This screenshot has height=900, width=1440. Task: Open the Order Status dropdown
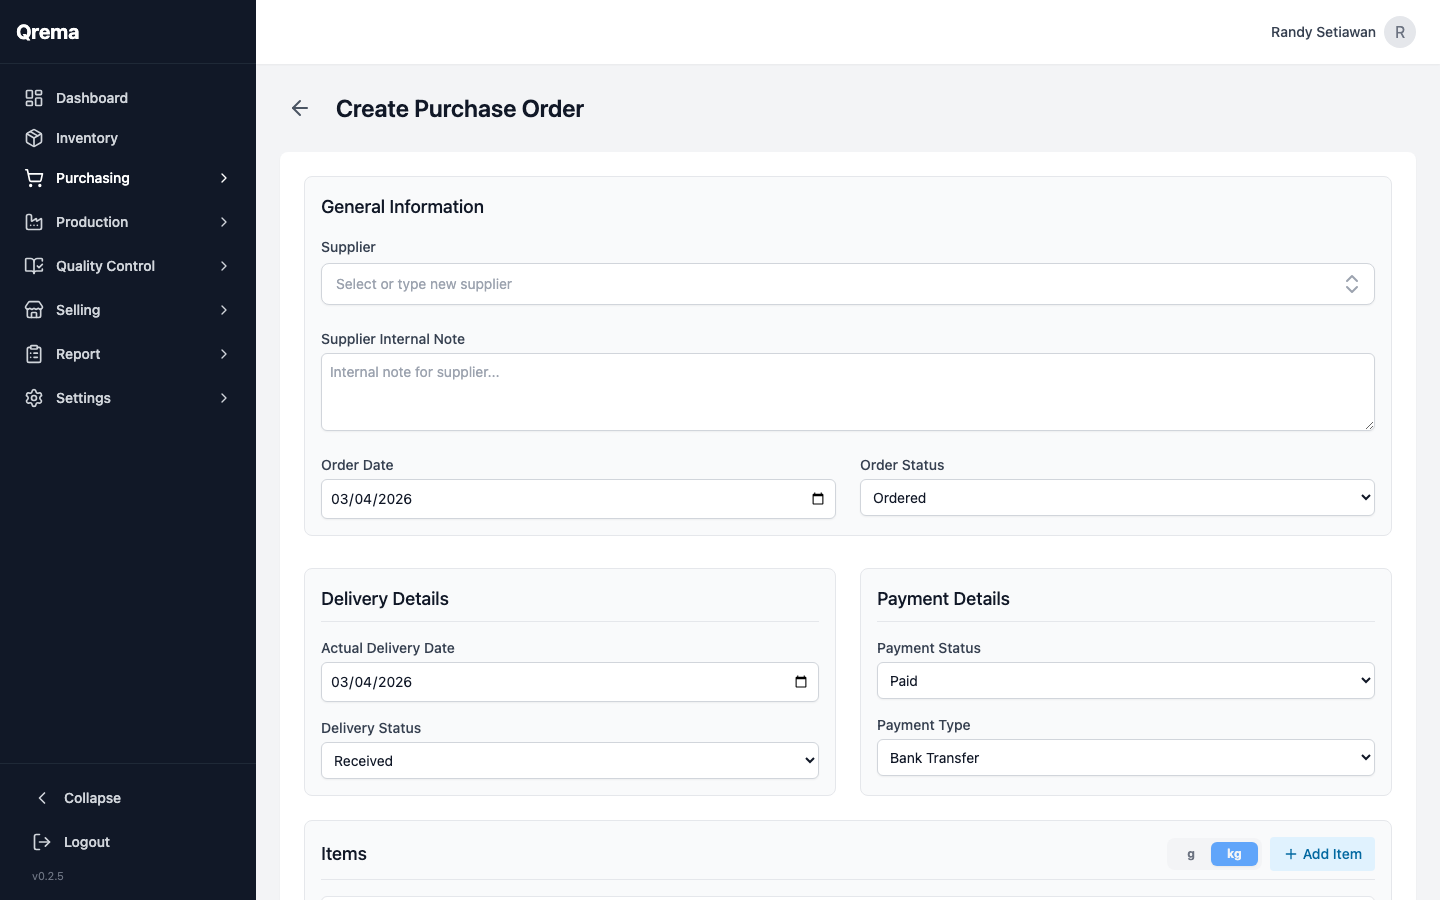(x=1117, y=497)
